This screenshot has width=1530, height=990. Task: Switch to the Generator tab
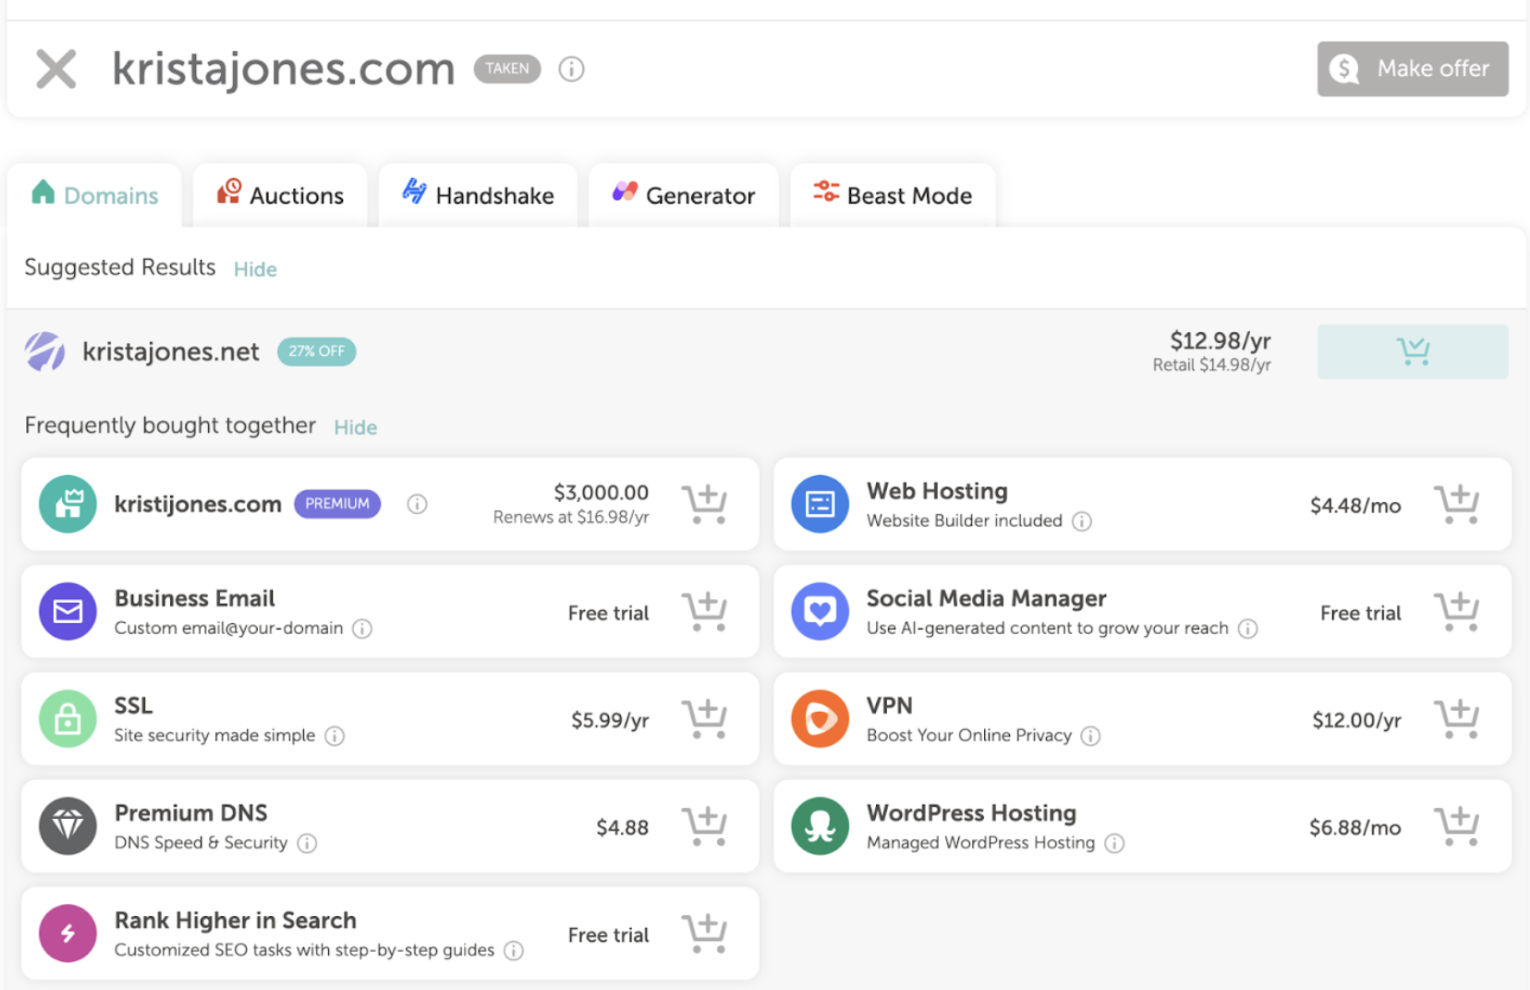tap(684, 195)
